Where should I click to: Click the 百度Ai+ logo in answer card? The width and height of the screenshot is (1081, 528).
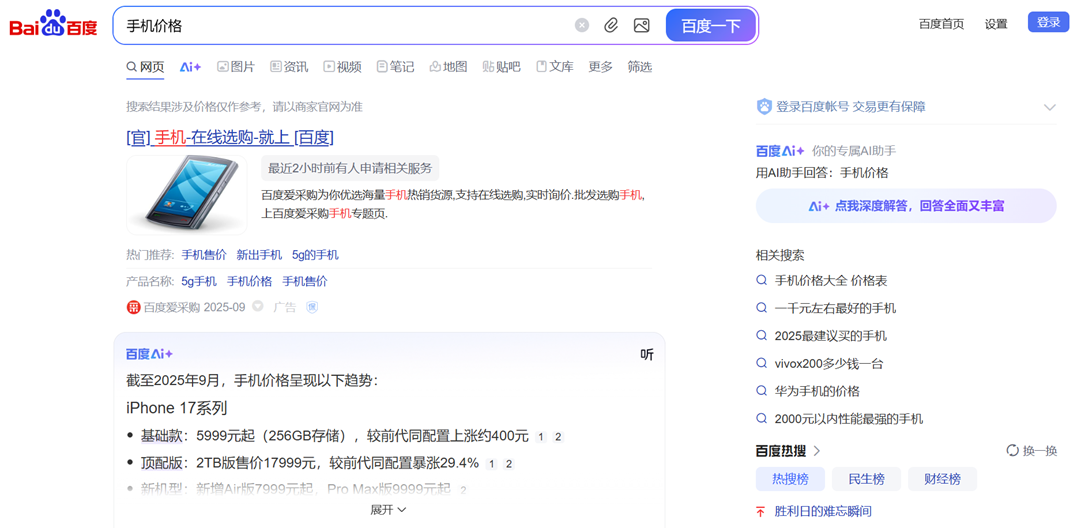(150, 354)
